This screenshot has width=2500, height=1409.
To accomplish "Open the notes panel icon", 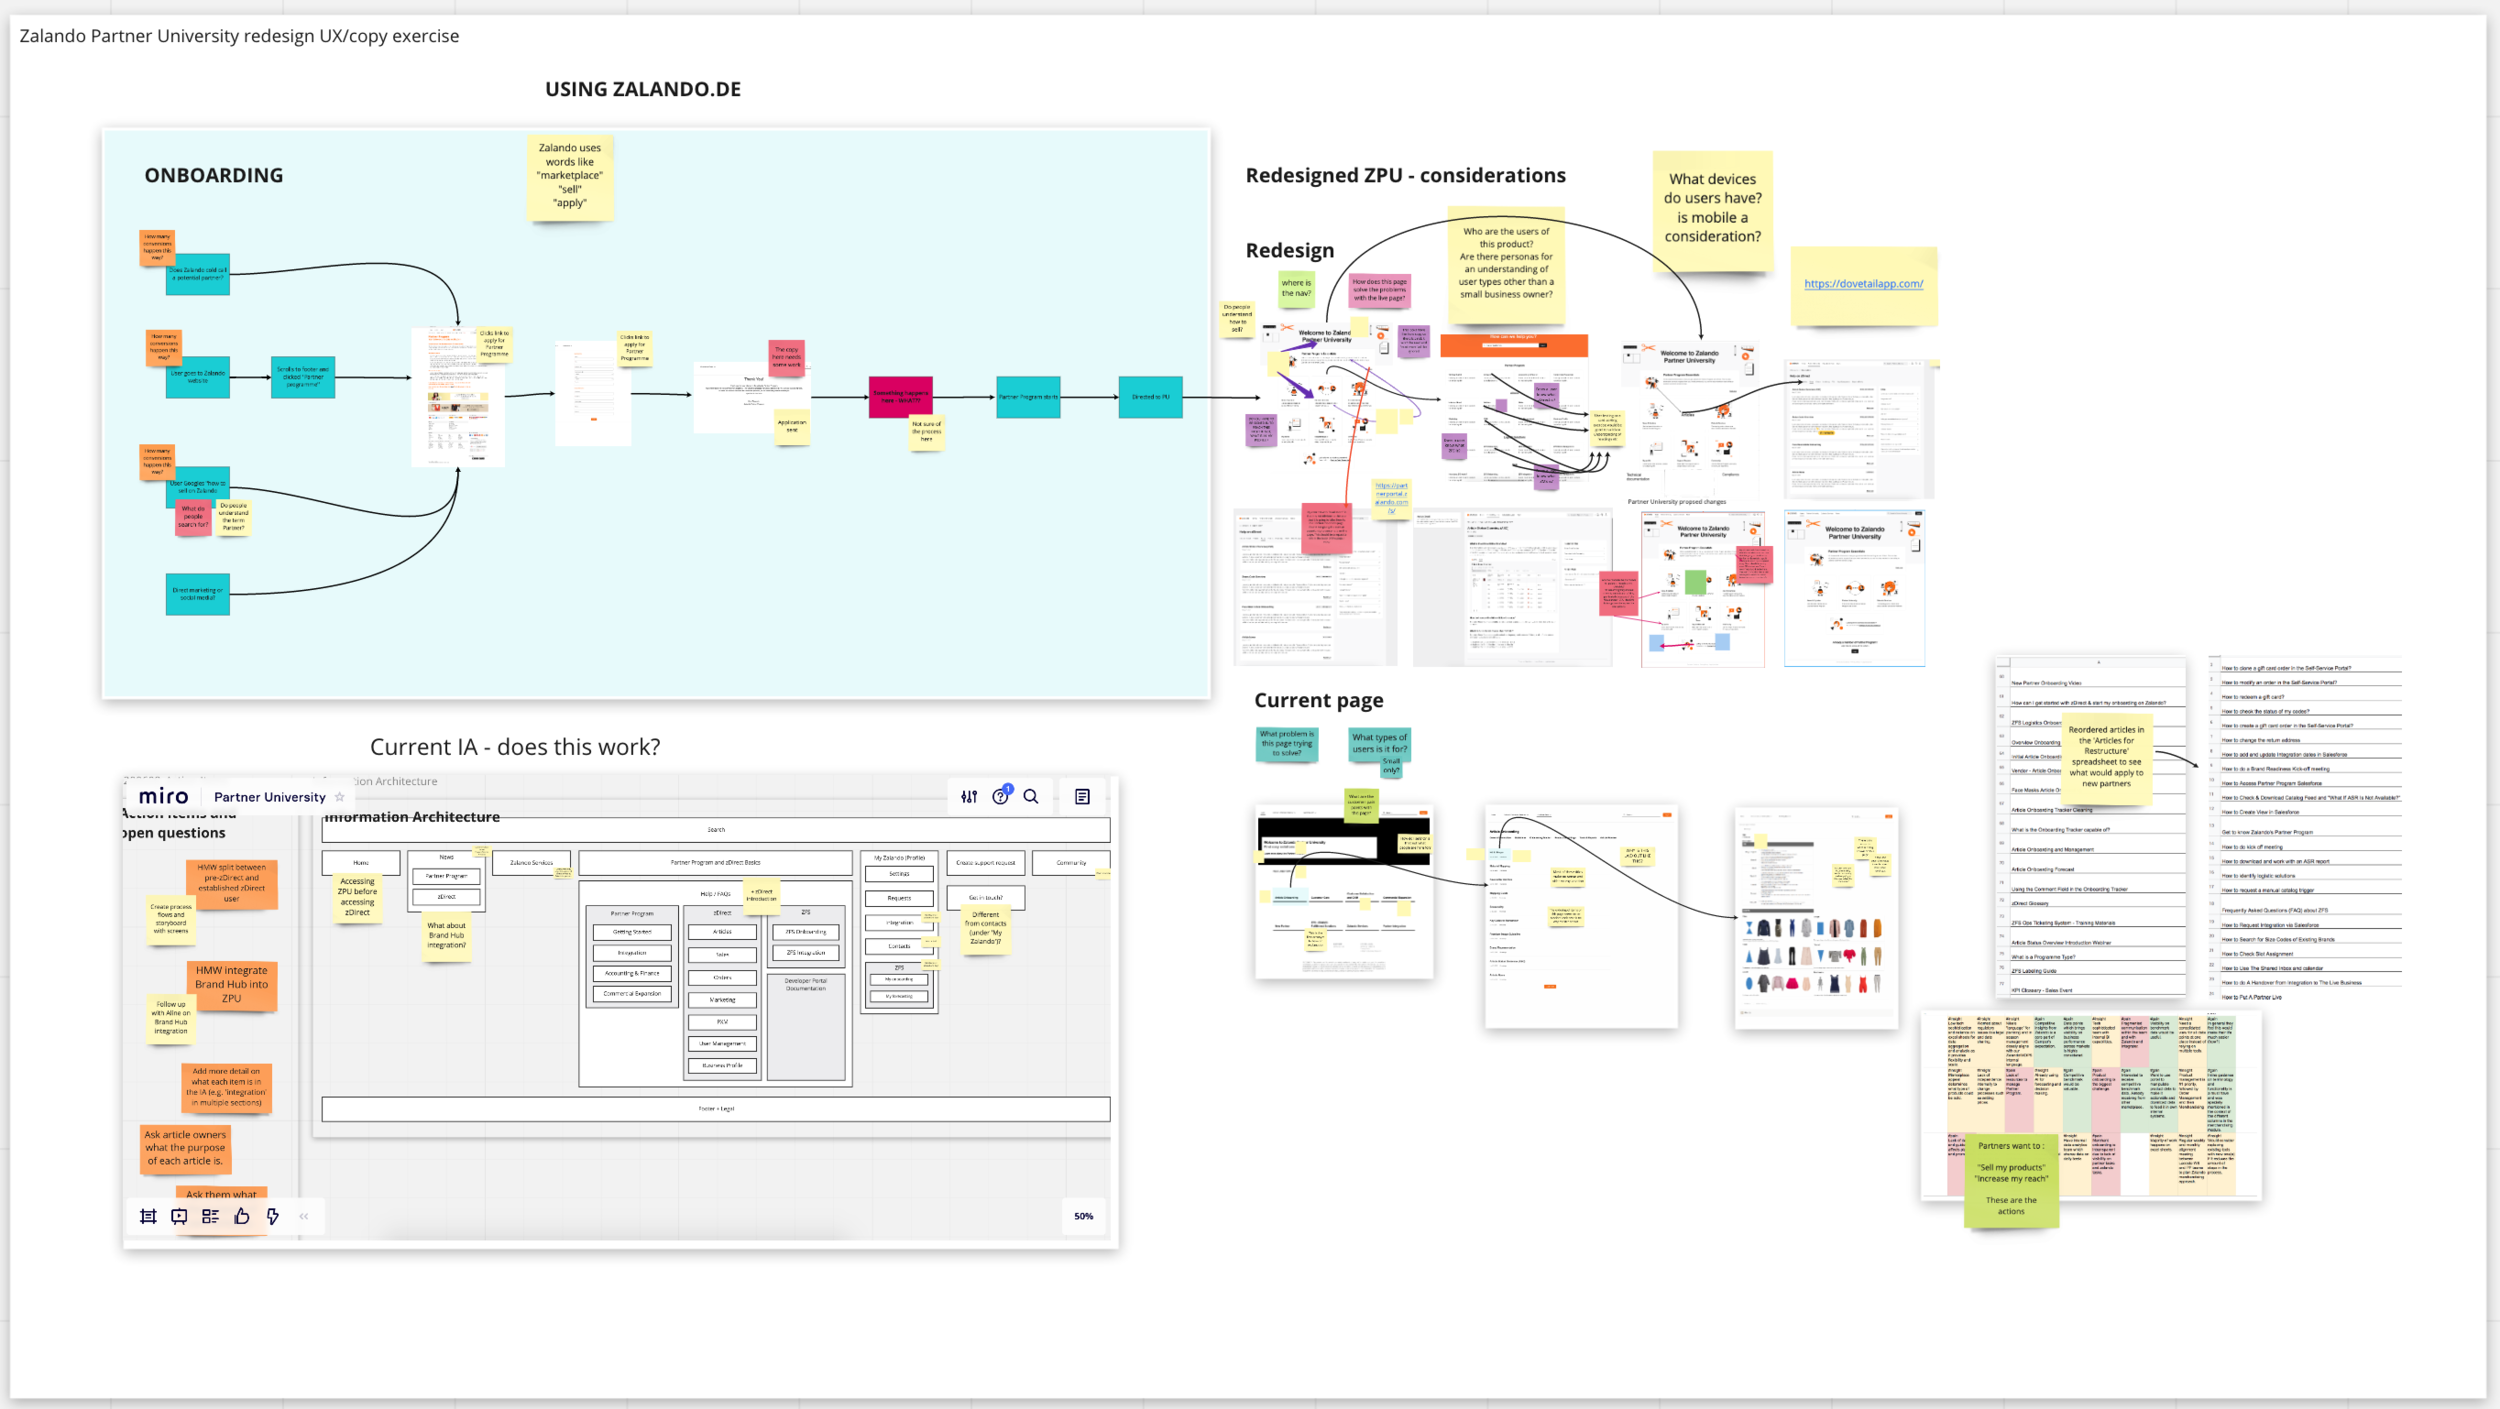I will [1082, 797].
